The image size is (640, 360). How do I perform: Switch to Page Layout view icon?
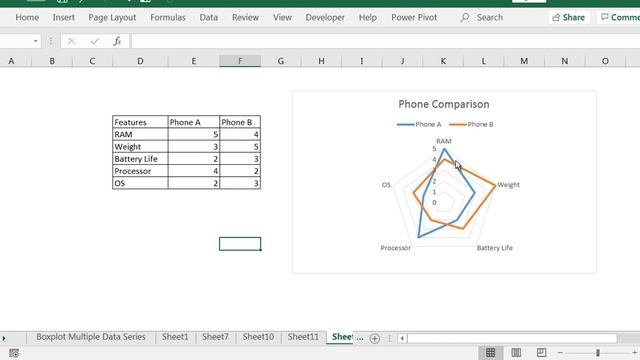pyautogui.click(x=516, y=353)
